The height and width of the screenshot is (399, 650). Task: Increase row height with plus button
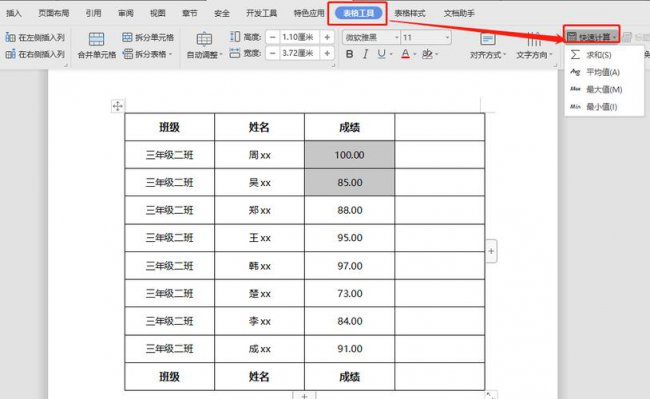pos(327,37)
